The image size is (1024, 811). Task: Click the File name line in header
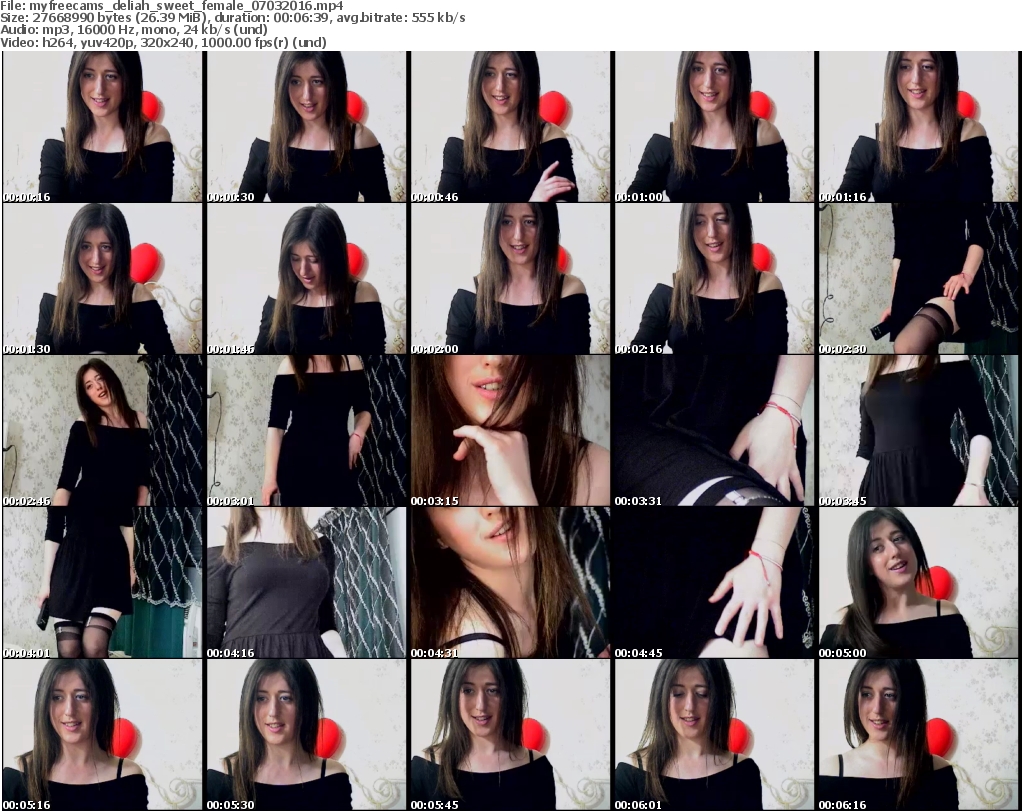[173, 6]
